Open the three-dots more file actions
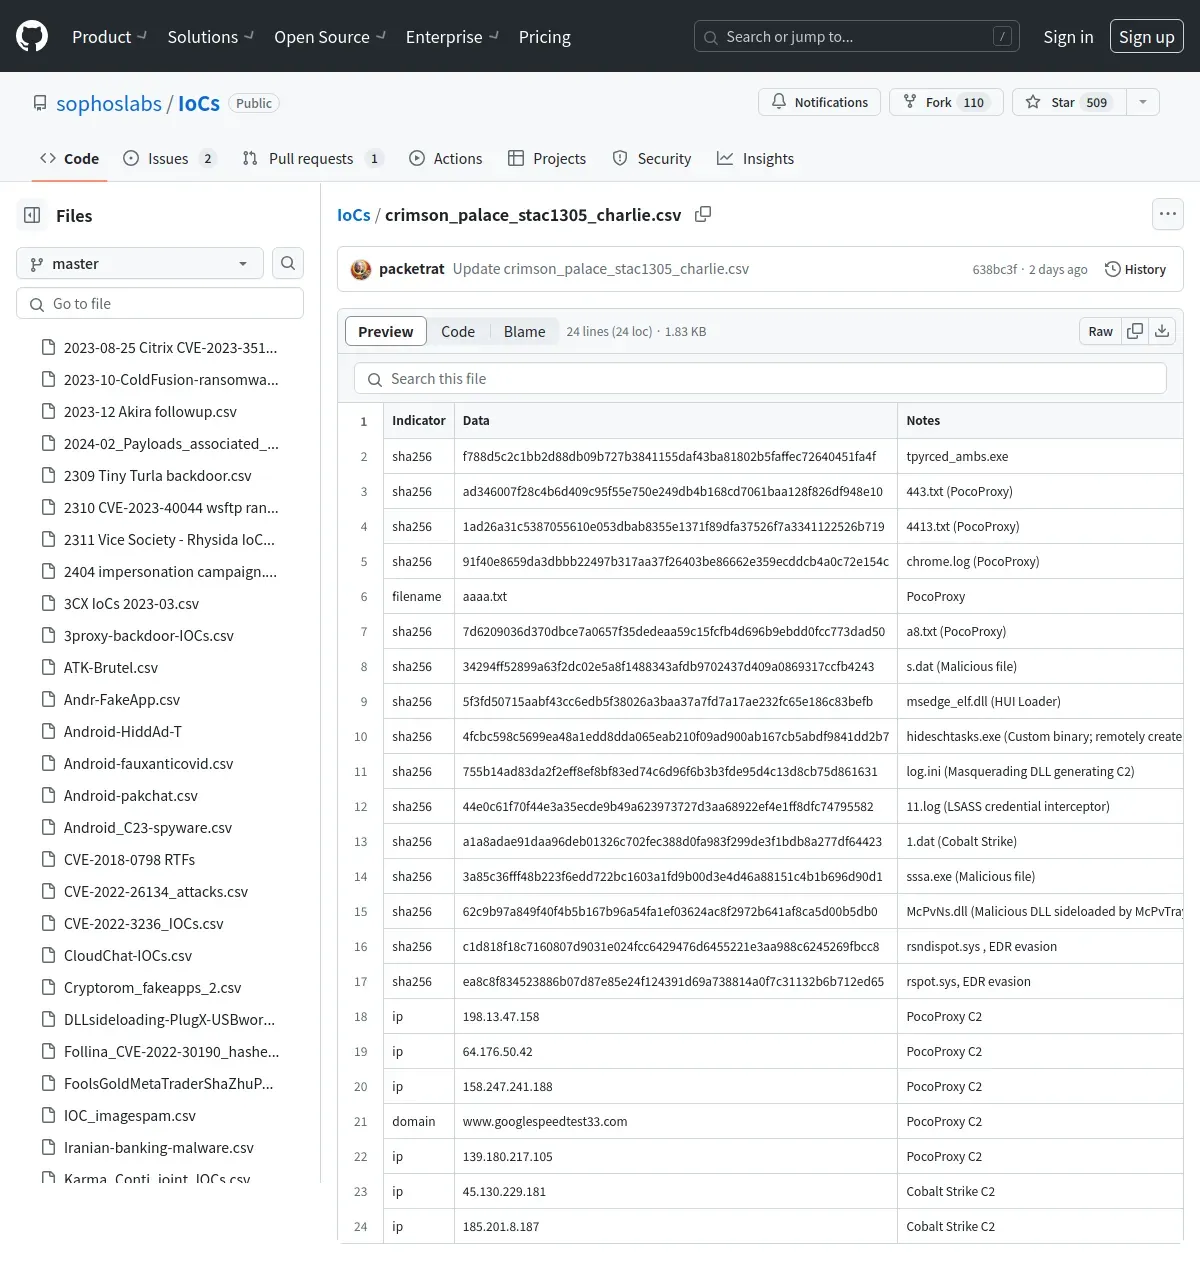 click(1168, 214)
